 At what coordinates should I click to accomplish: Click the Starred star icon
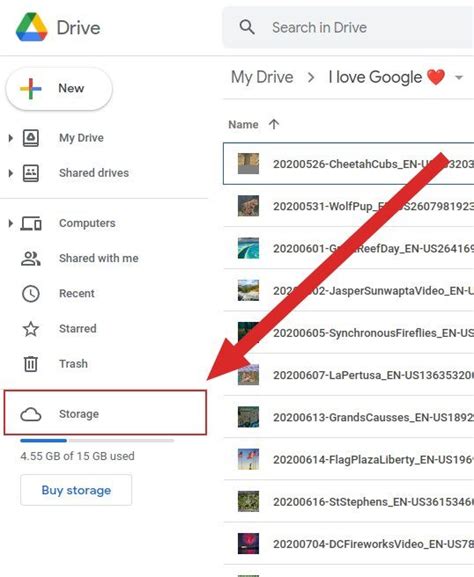tap(31, 329)
